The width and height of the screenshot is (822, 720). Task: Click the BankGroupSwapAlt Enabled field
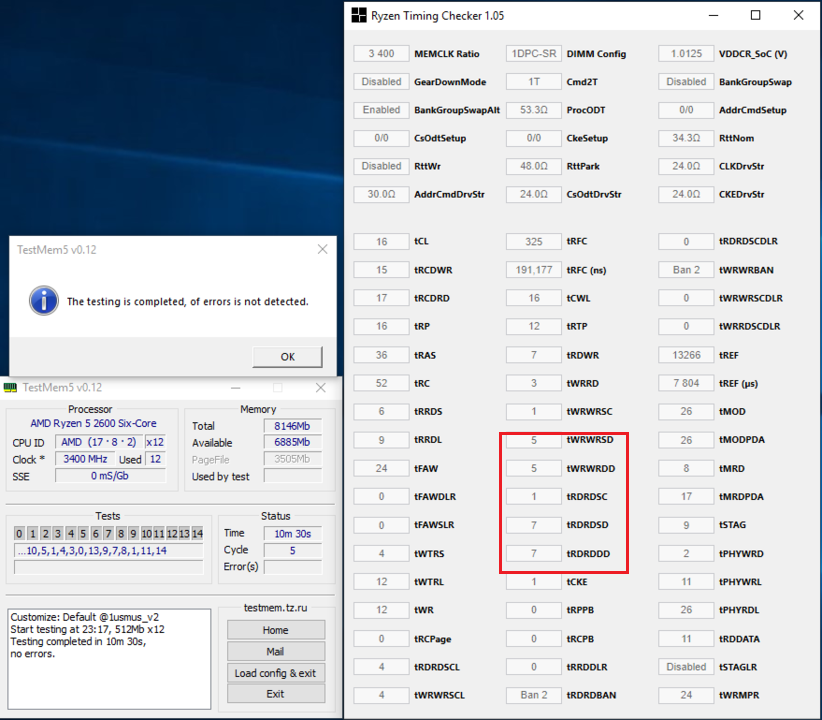point(381,110)
